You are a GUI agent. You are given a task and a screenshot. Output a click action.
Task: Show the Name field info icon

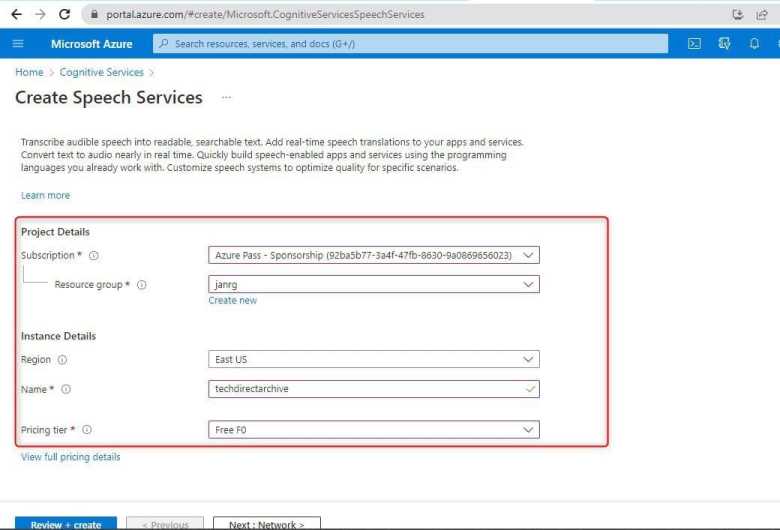pyautogui.click(x=66, y=389)
